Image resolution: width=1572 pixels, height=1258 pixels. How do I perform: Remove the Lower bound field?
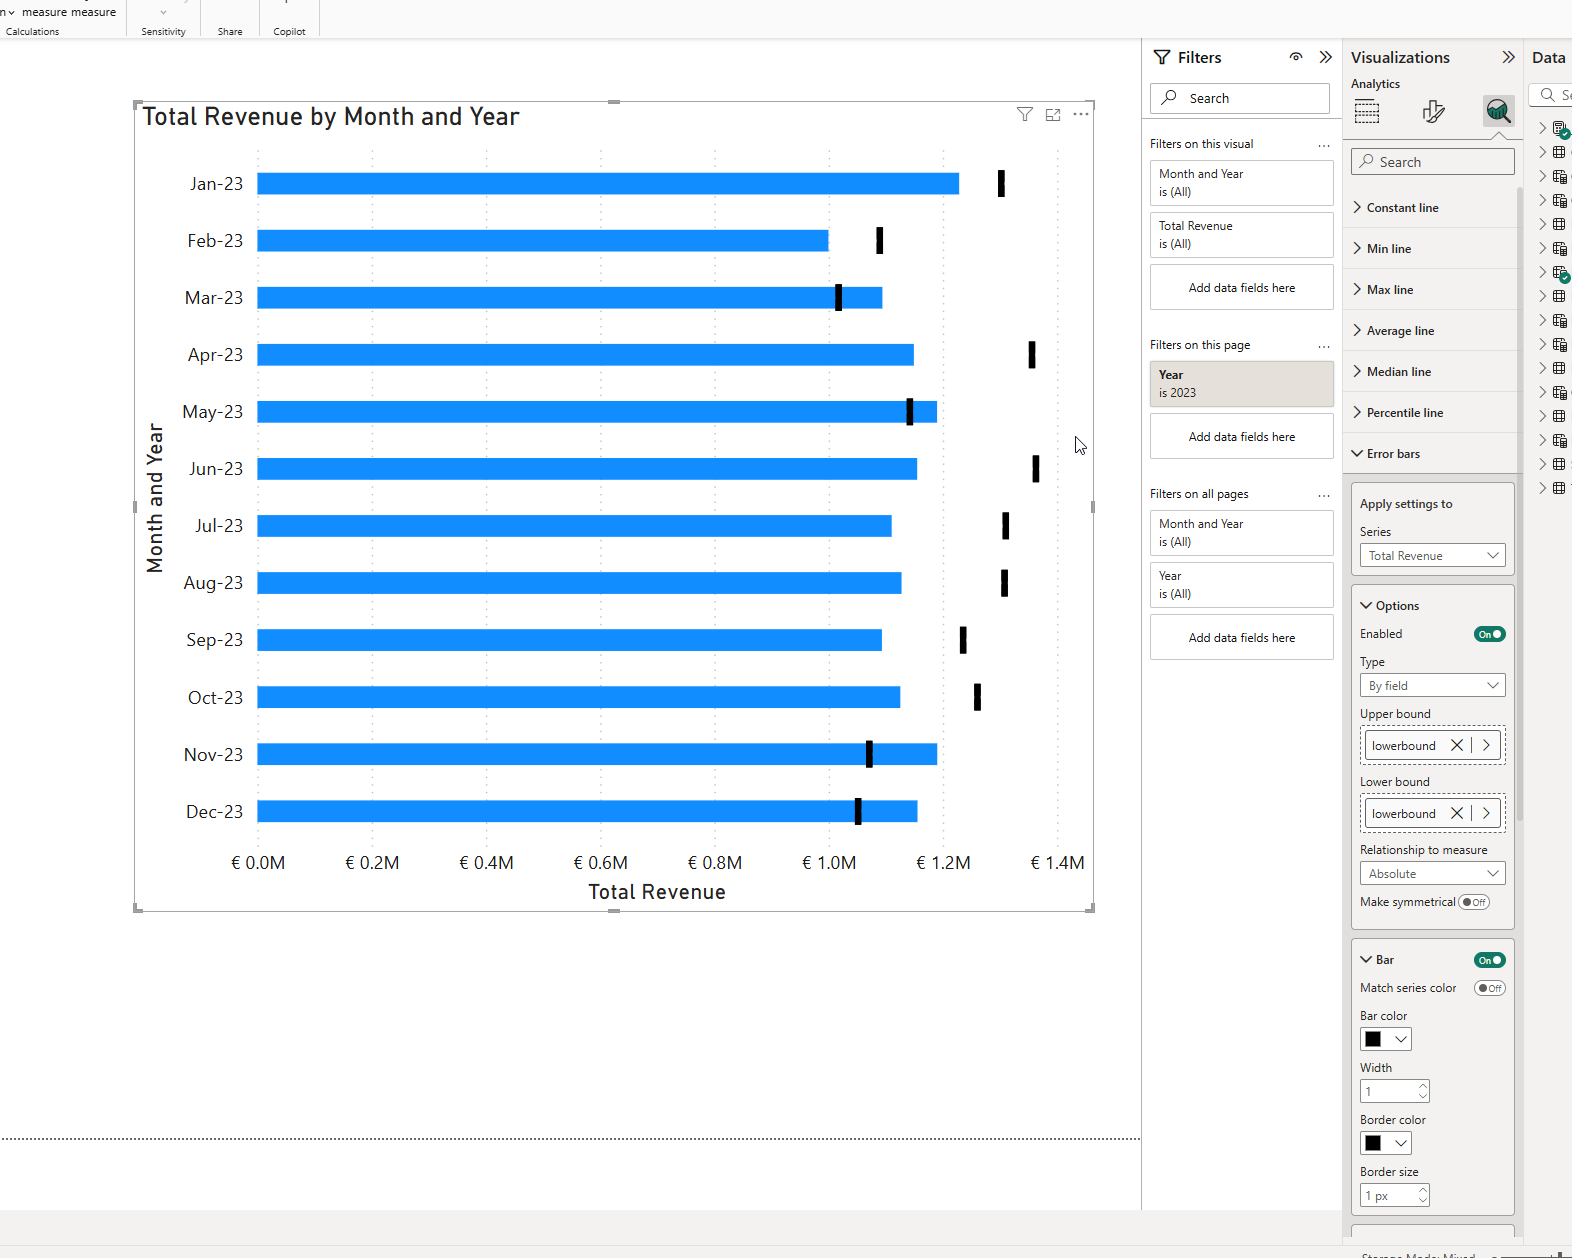[1457, 813]
